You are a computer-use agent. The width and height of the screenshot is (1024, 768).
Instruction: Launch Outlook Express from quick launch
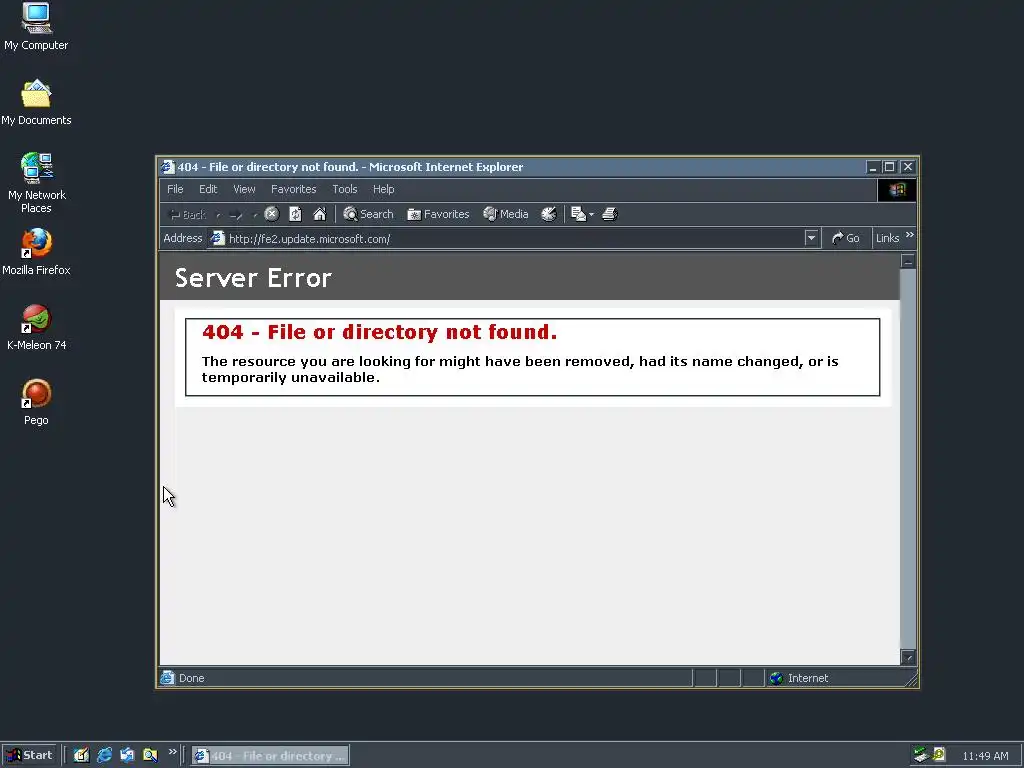pos(127,756)
